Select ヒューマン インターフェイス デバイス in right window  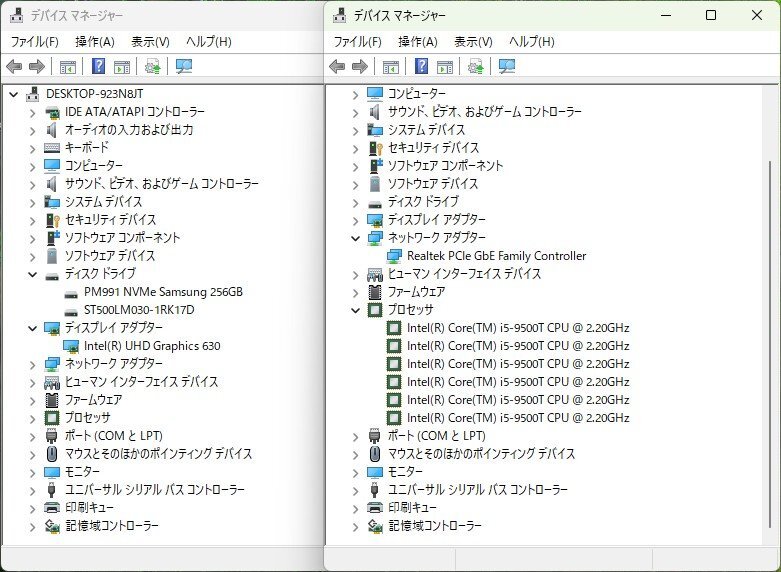coord(464,274)
